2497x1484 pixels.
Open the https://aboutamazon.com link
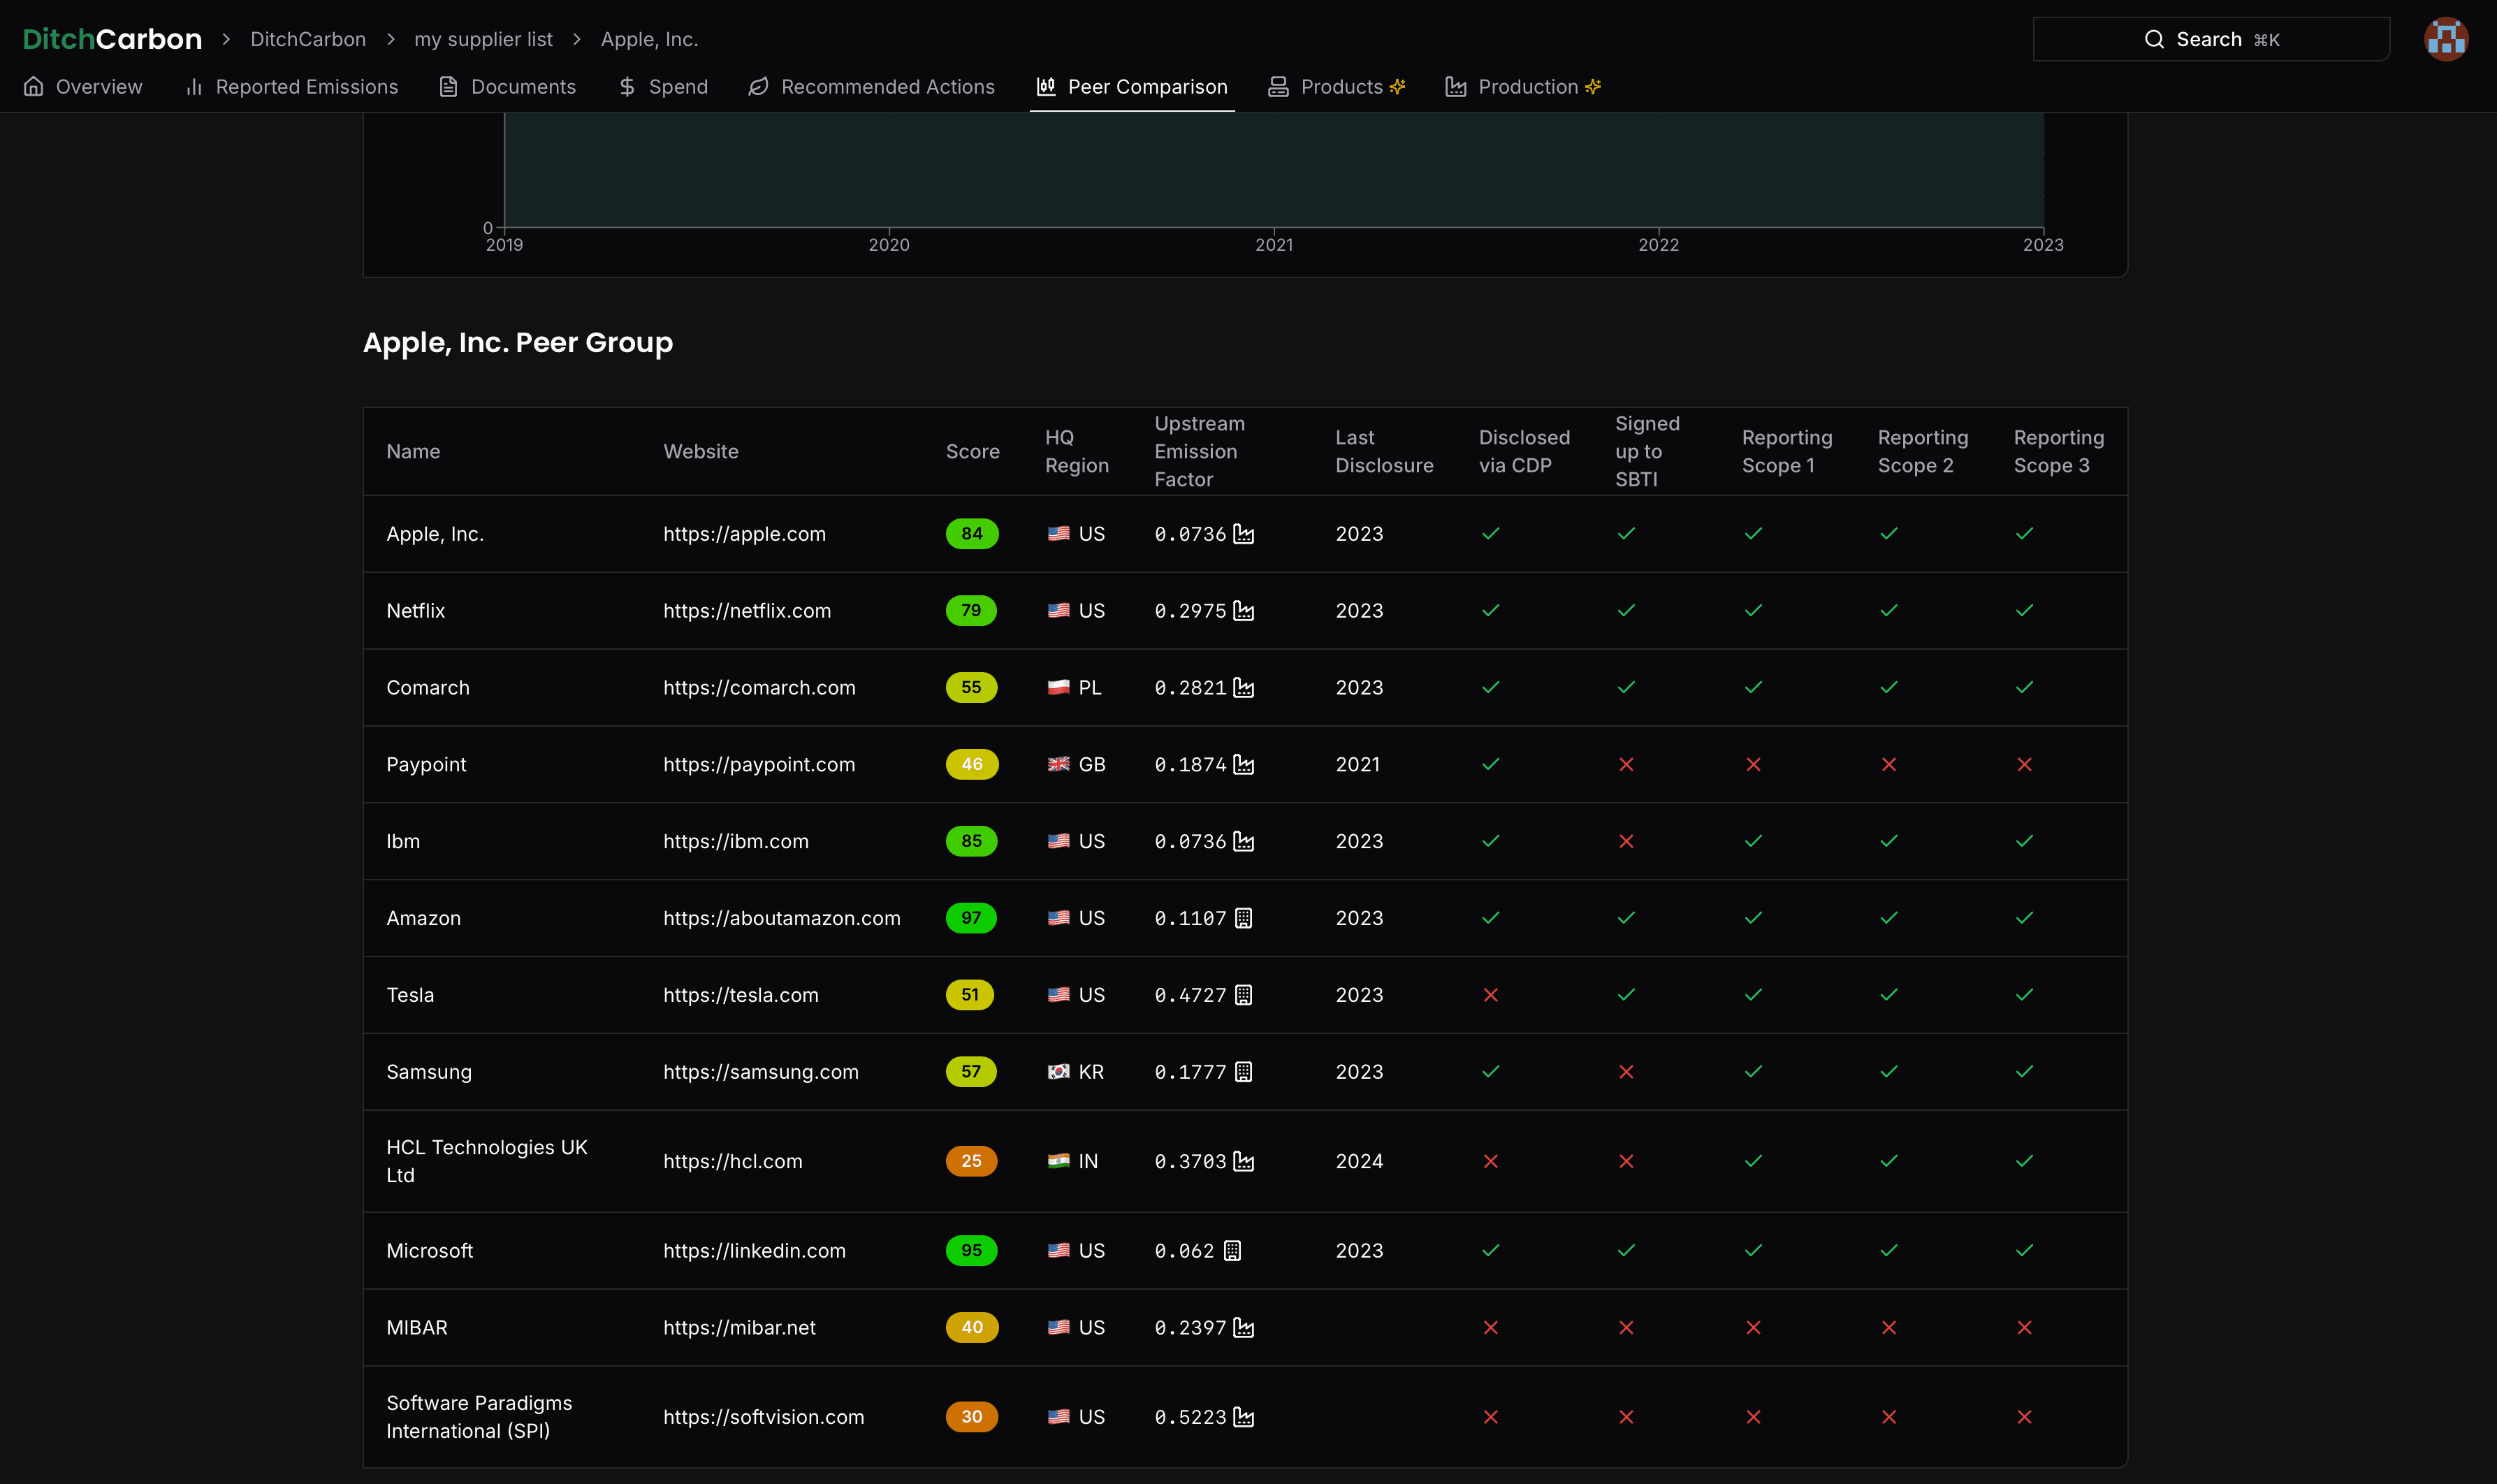click(x=782, y=918)
